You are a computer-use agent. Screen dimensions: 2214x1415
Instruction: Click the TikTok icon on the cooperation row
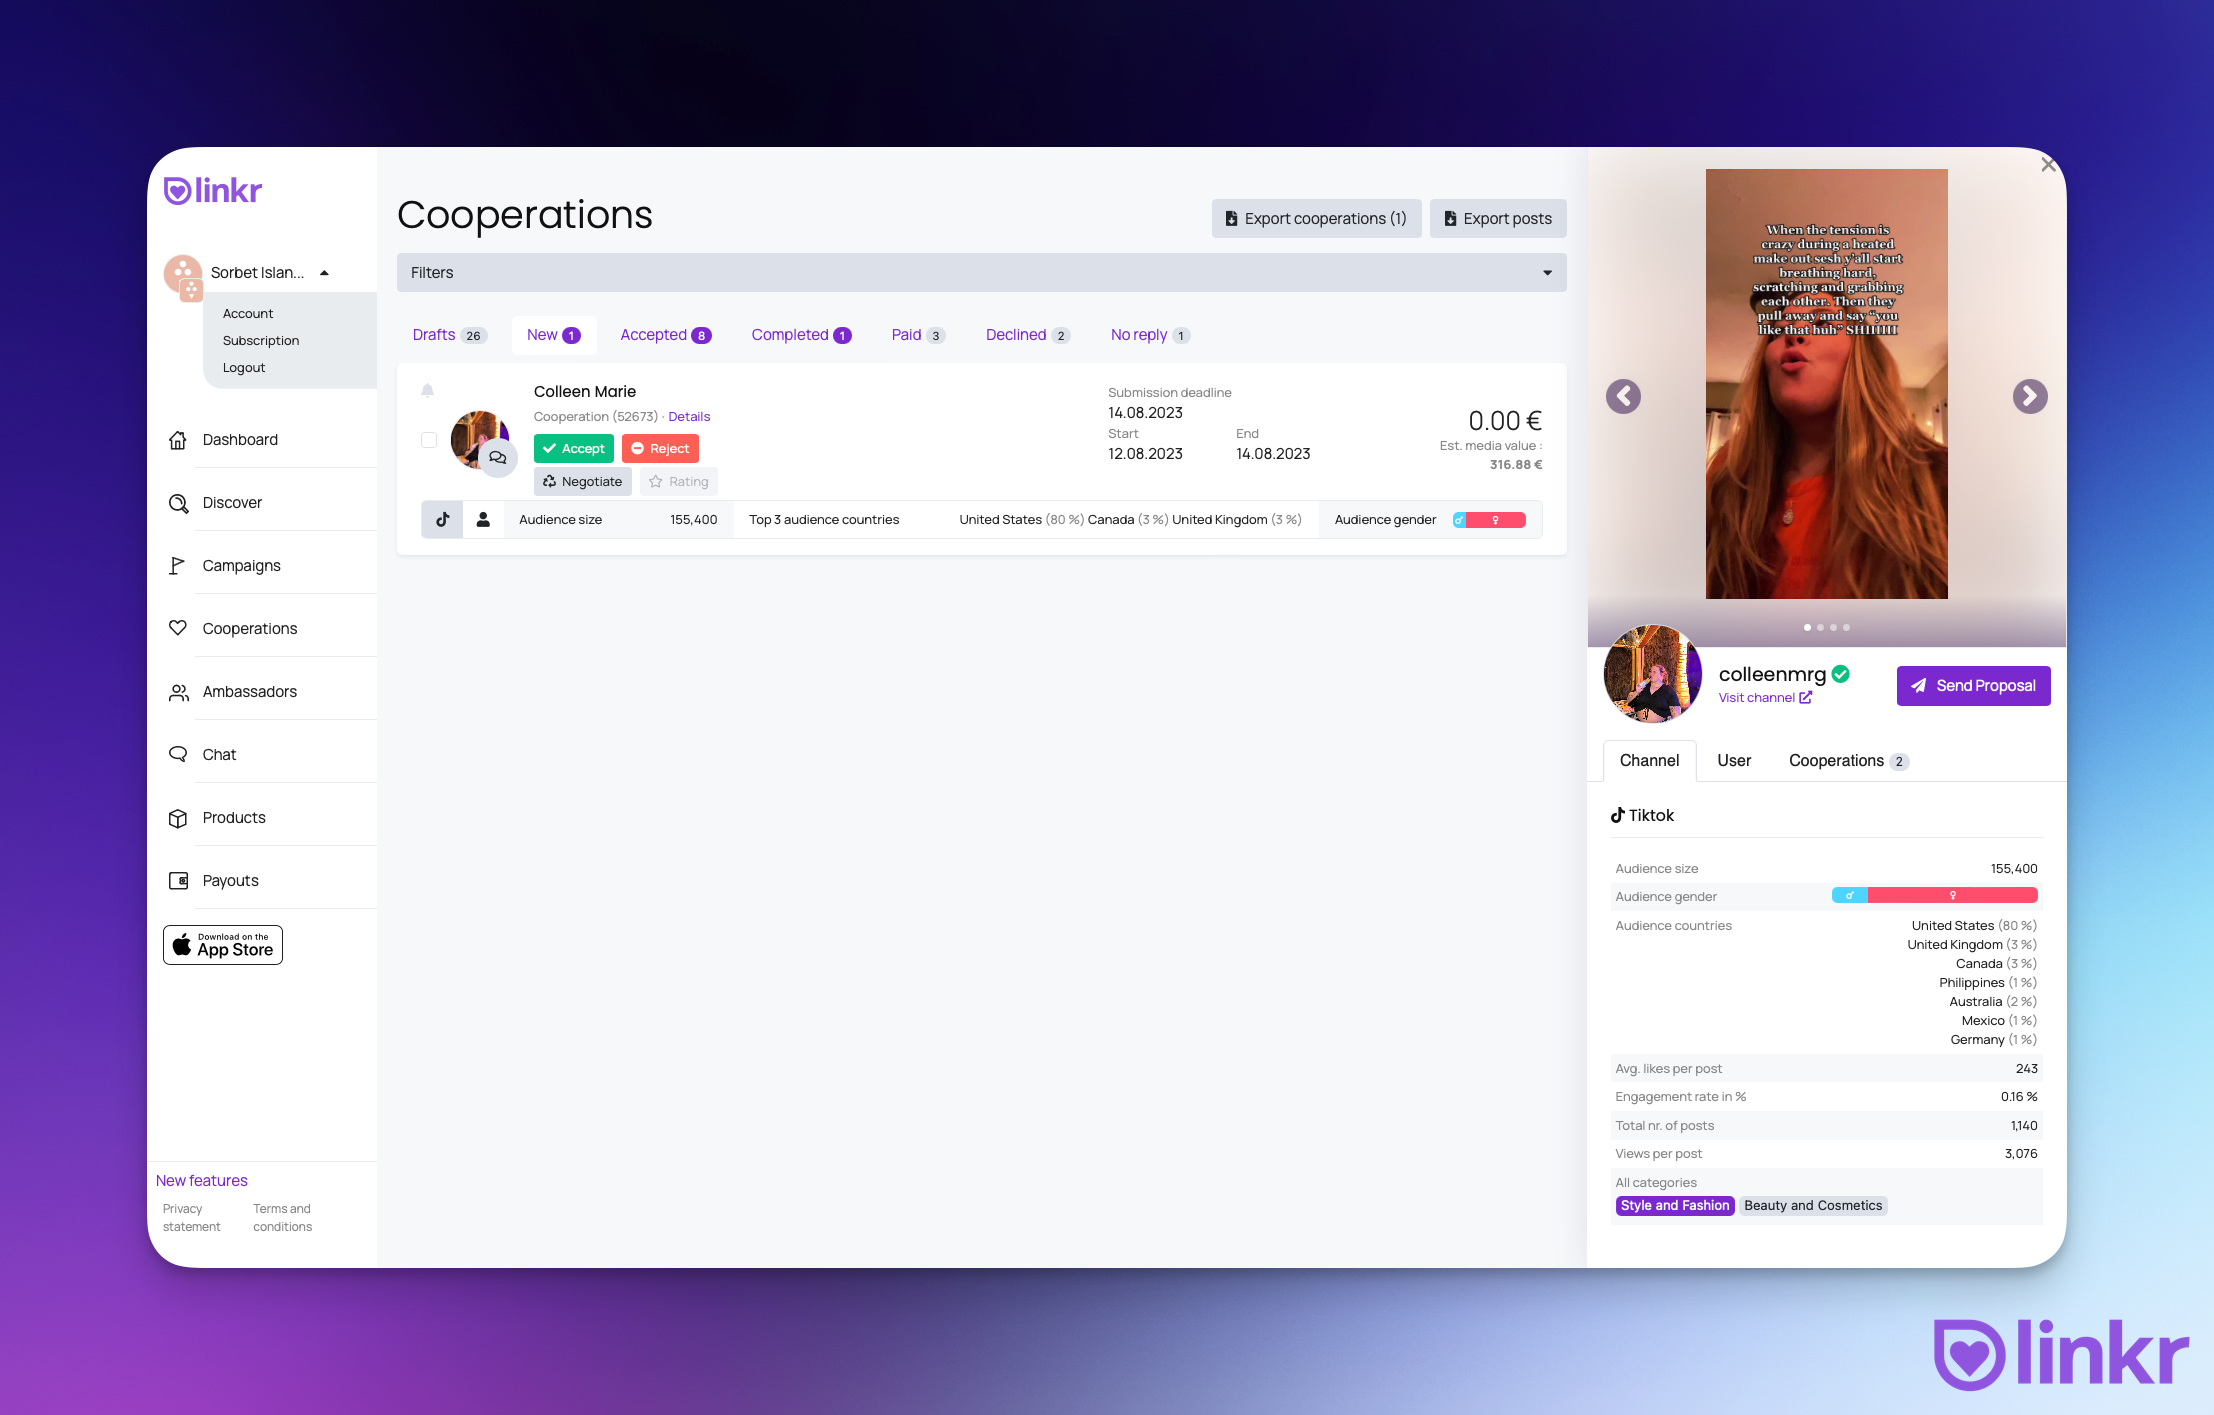(442, 519)
